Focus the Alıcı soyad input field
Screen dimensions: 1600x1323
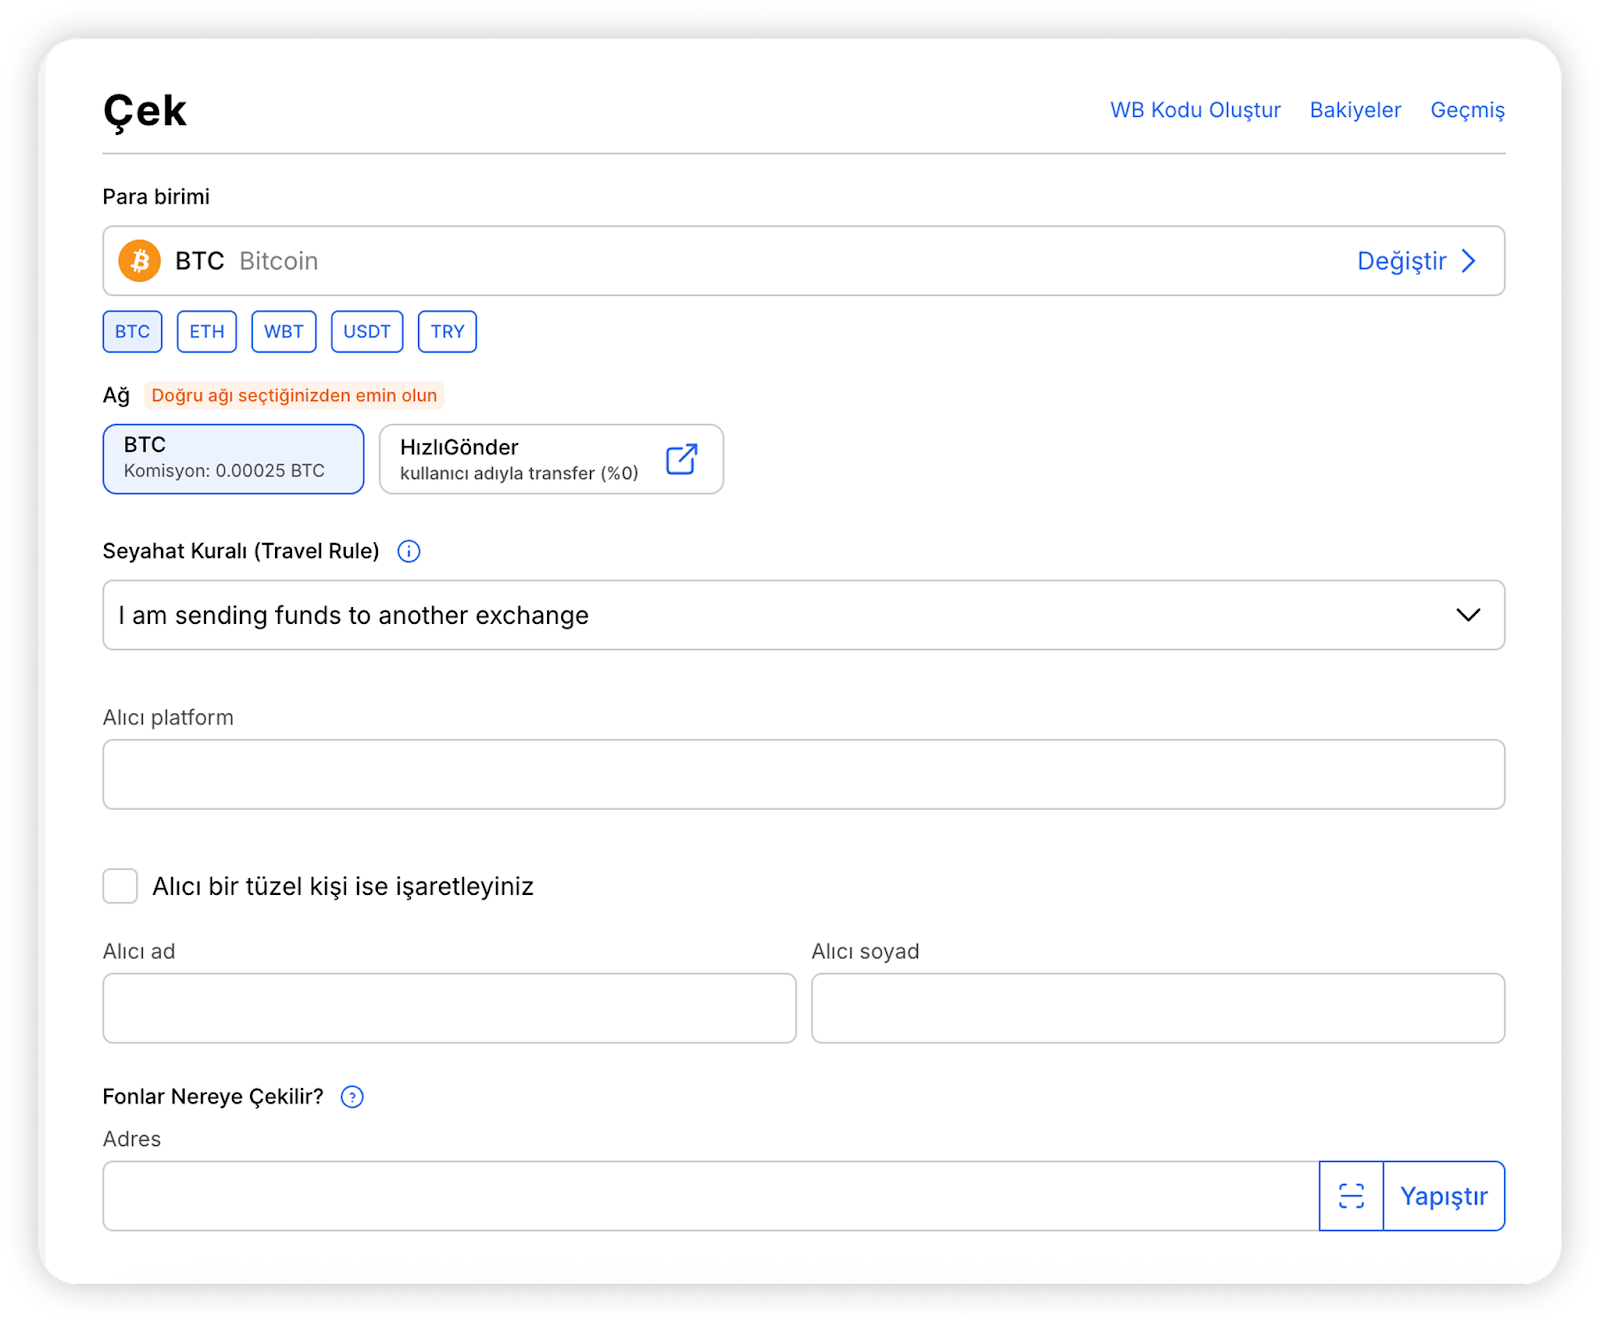pyautogui.click(x=1158, y=1008)
